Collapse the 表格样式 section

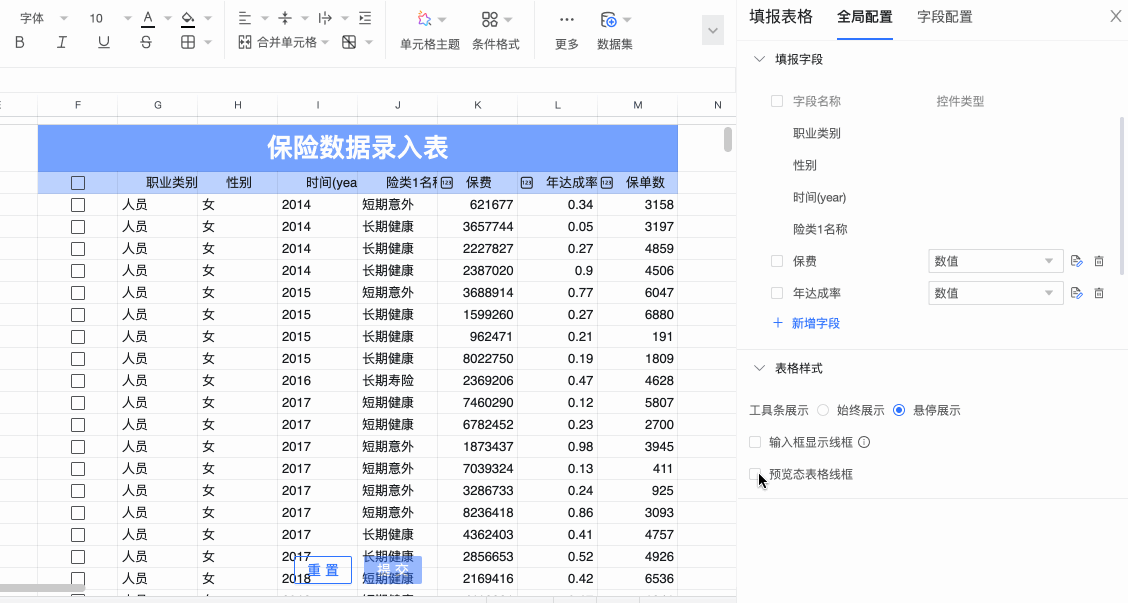click(759, 368)
